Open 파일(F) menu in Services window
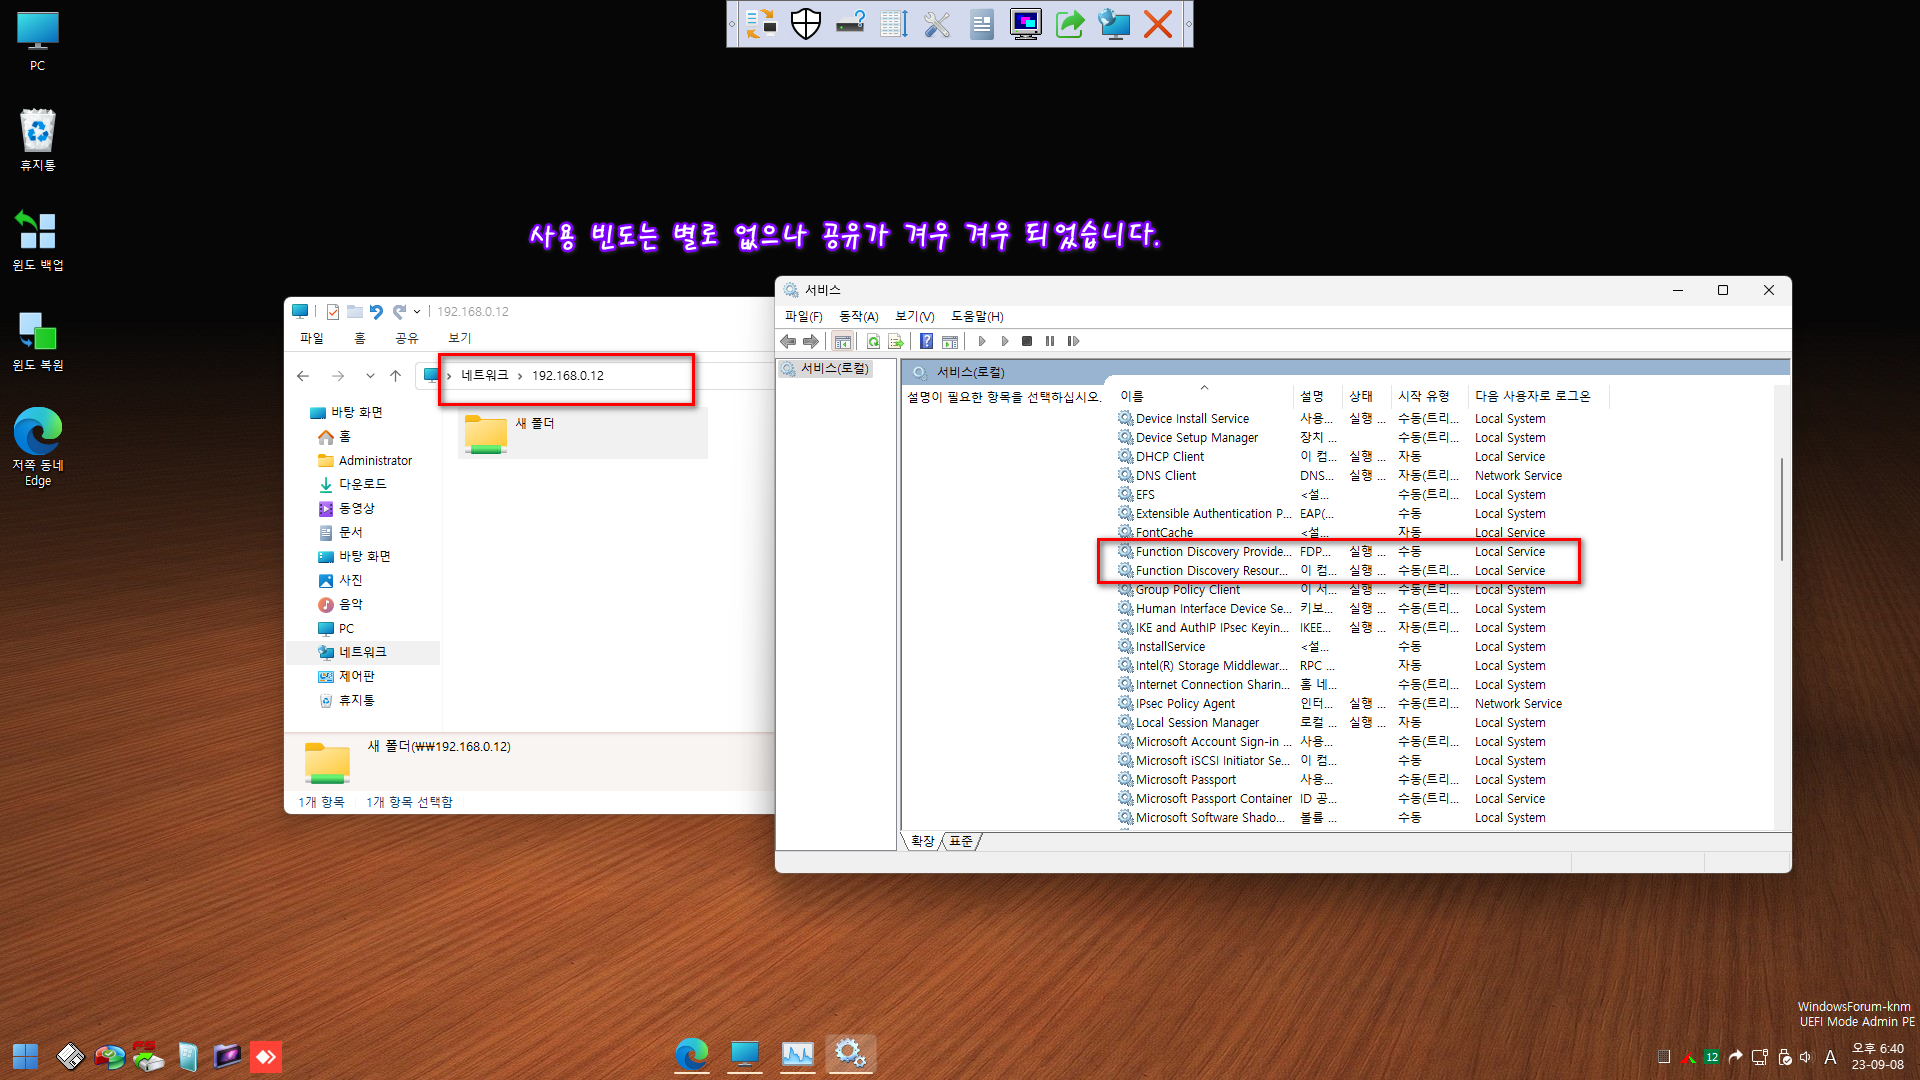 point(803,316)
